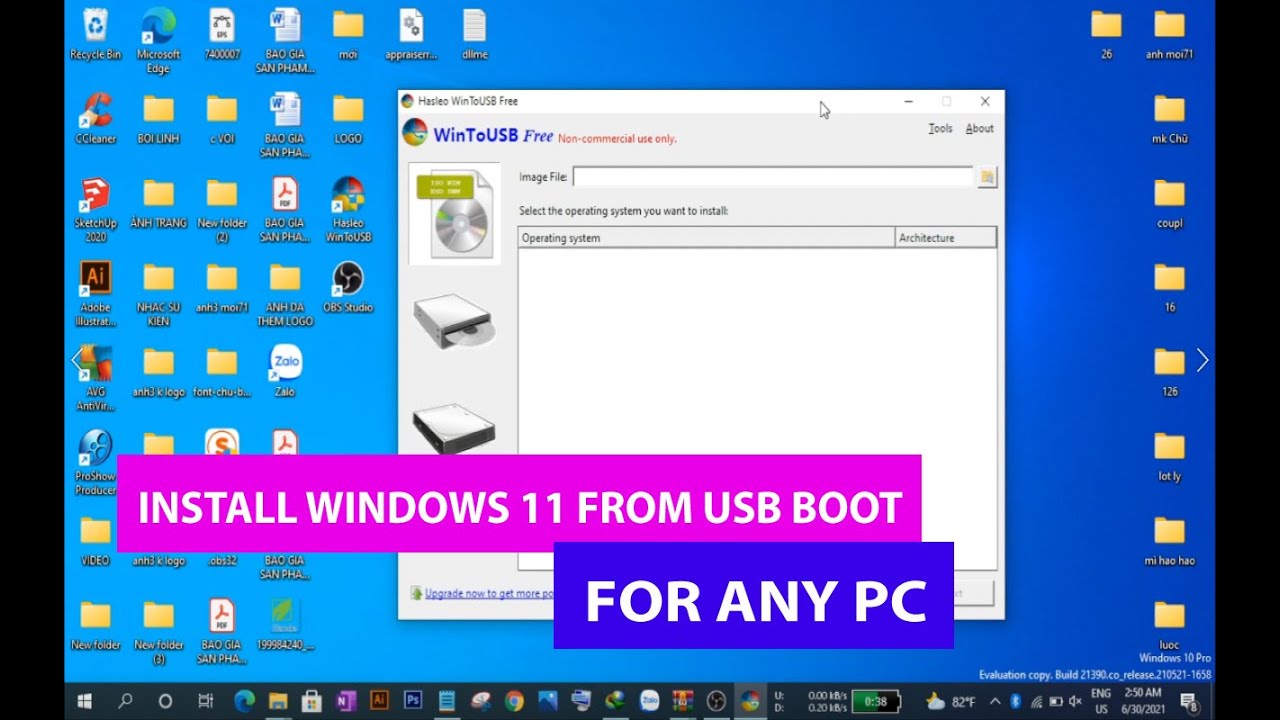The width and height of the screenshot is (1280, 720).
Task: Open the Tools menu in WinToUSB
Action: (x=940, y=128)
